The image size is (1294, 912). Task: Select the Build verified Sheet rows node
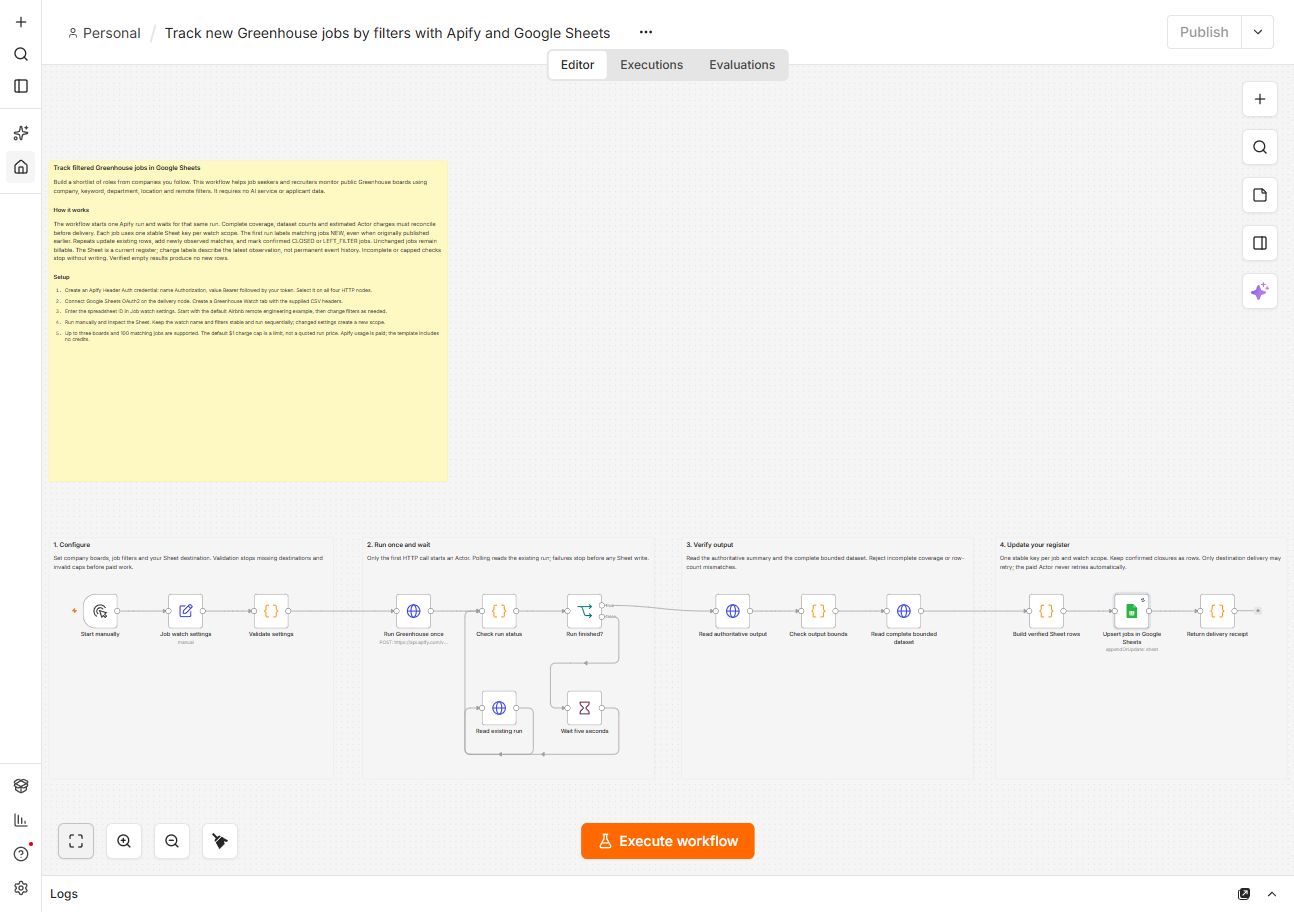click(1046, 610)
